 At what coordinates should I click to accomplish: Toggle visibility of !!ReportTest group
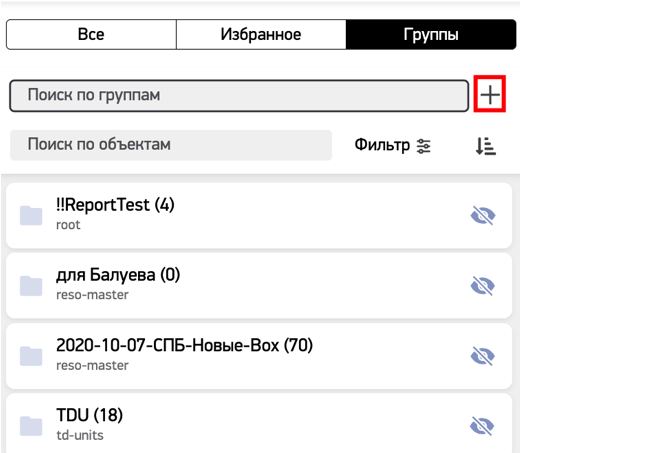coord(483,215)
